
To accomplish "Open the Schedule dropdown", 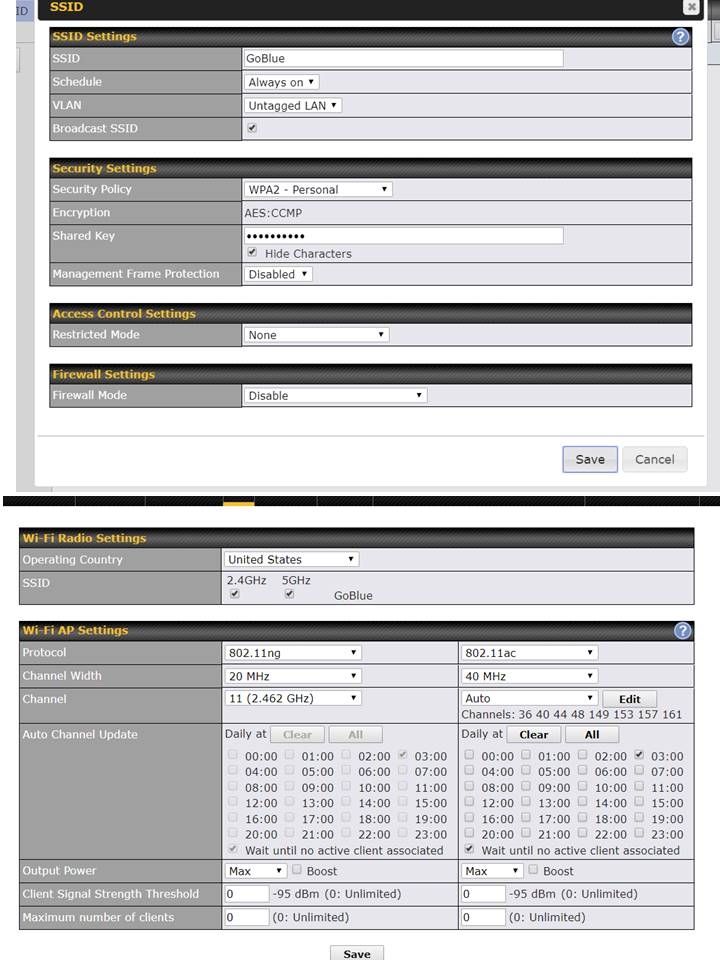I will (282, 82).
